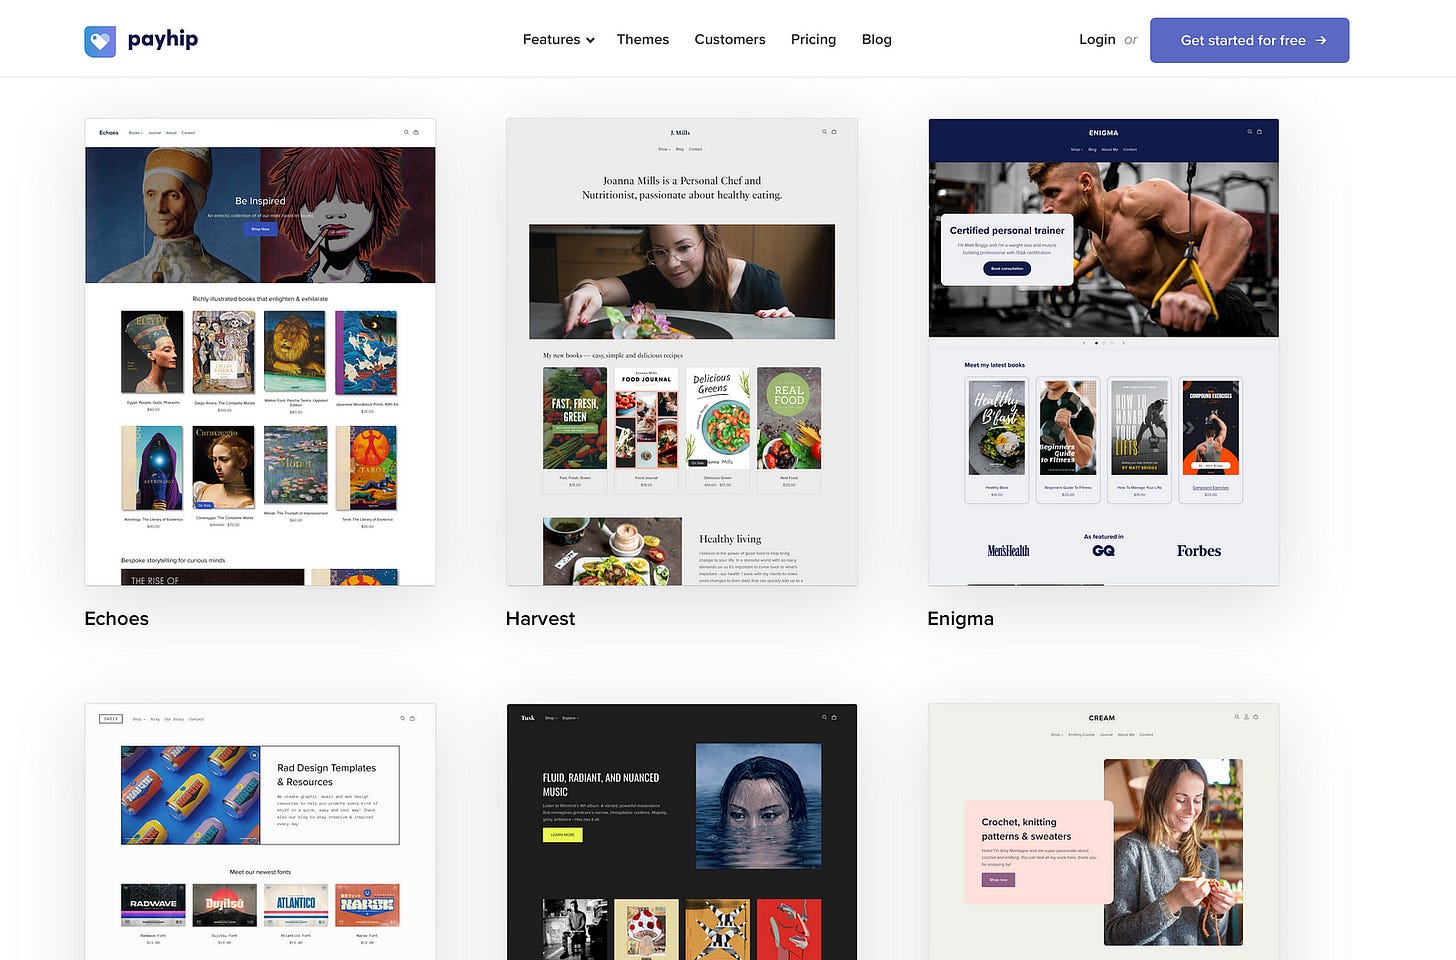Click search icon in Enigma preview
This screenshot has height=960, width=1456.
coord(1250,132)
